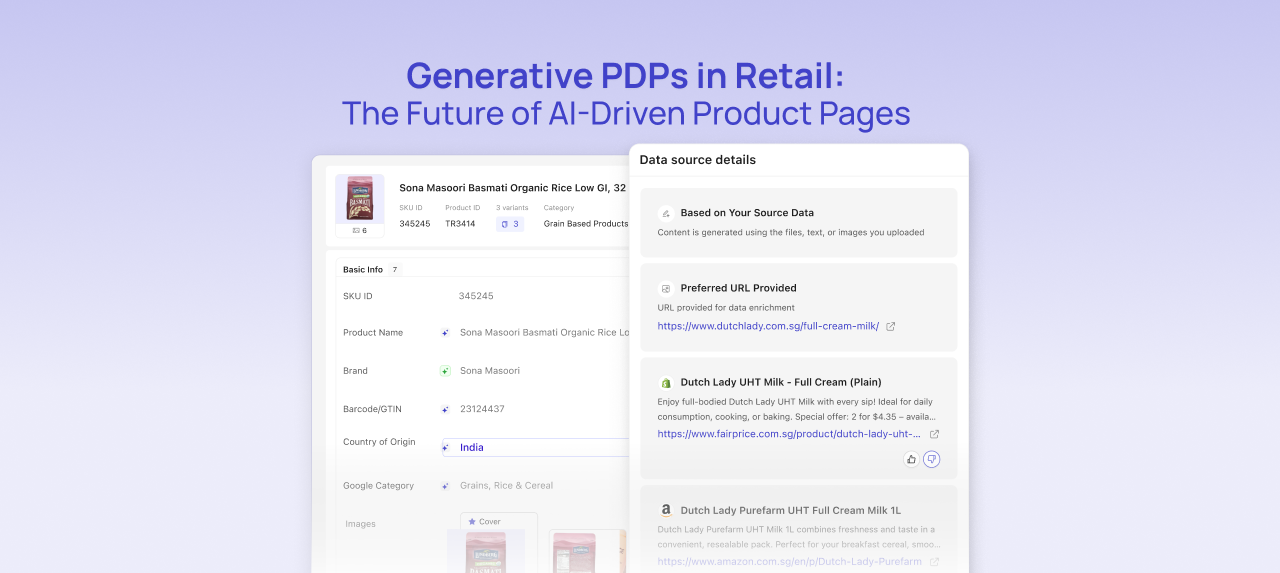The width and height of the screenshot is (1280, 573).
Task: Click the image count badge showing 6
Action: click(x=359, y=230)
